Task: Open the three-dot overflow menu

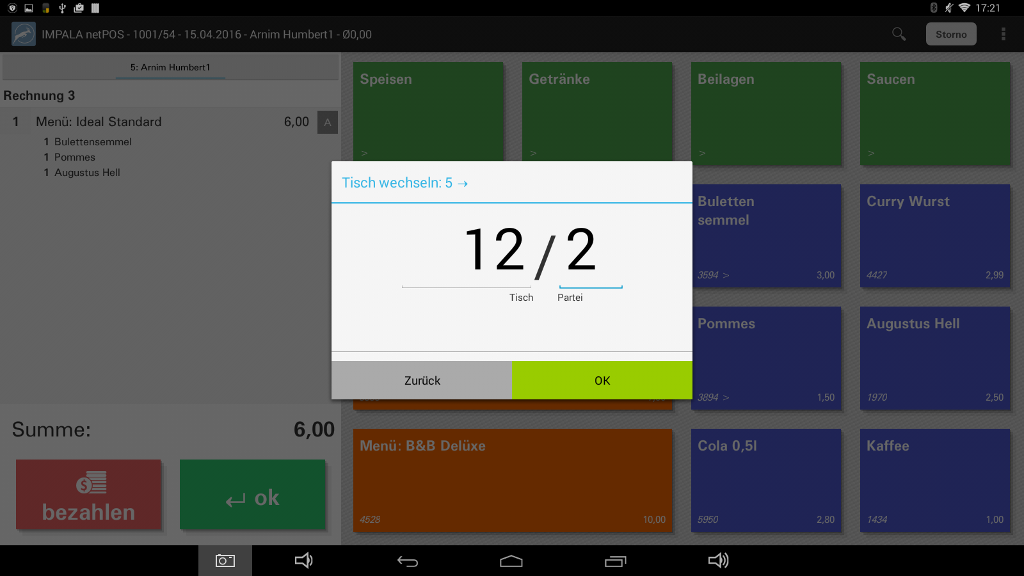Action: point(1003,34)
